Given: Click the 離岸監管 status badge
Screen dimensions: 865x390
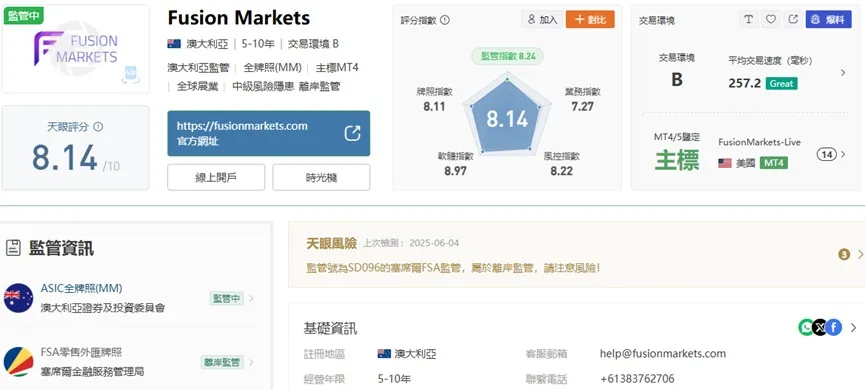Looking at the screenshot, I should coord(222,362).
